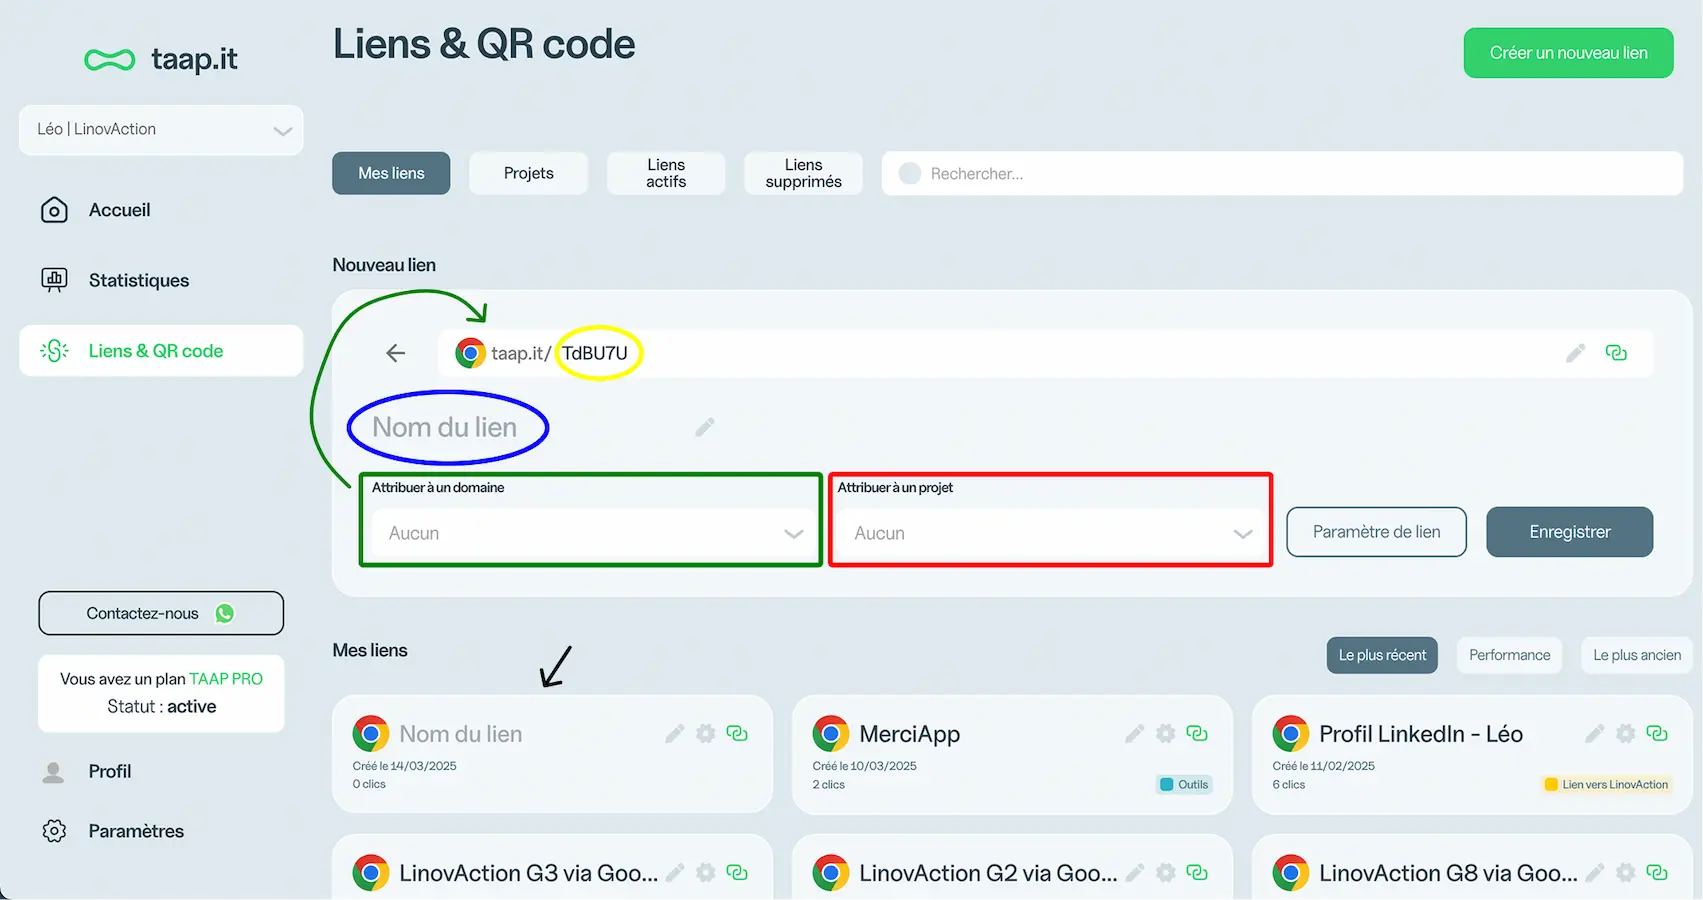Image resolution: width=1703 pixels, height=900 pixels.
Task: Open the Profil LinkedIn - Léo card title
Action: [1421, 734]
